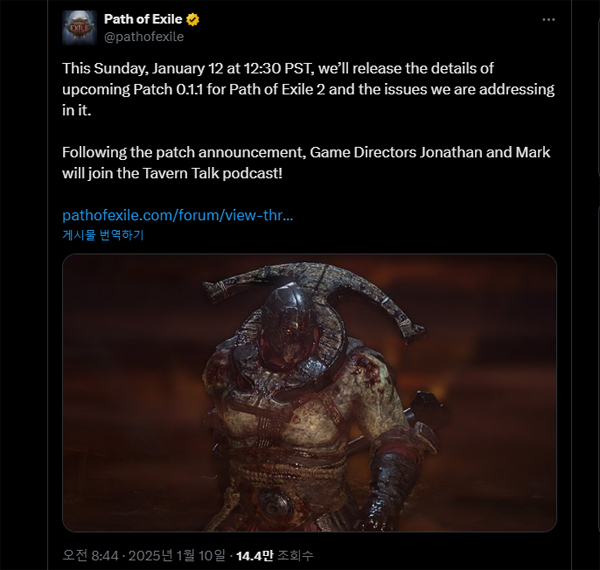
Task: Click 게시물 번역하기 to translate the post
Action: 103,235
